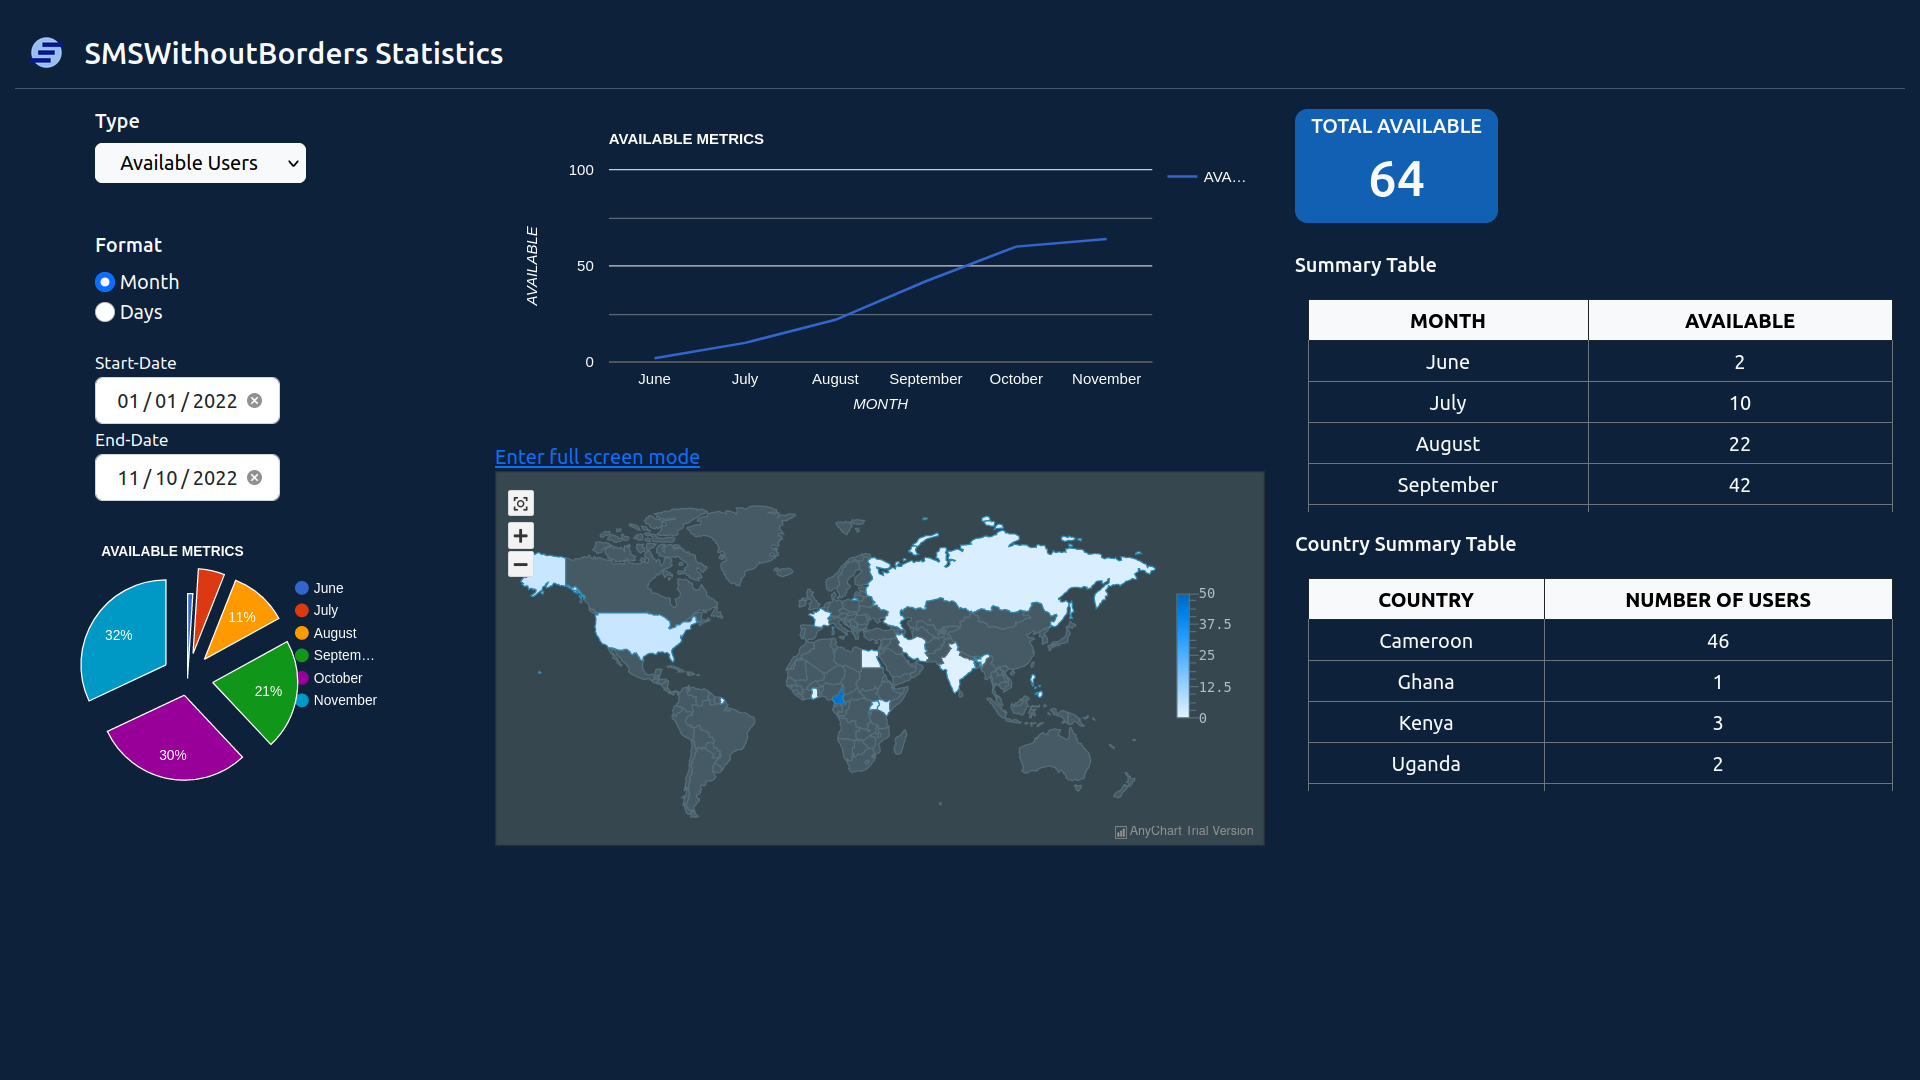The height and width of the screenshot is (1080, 1920).
Task: Click the map color scale gradient bar
Action: point(1183,655)
